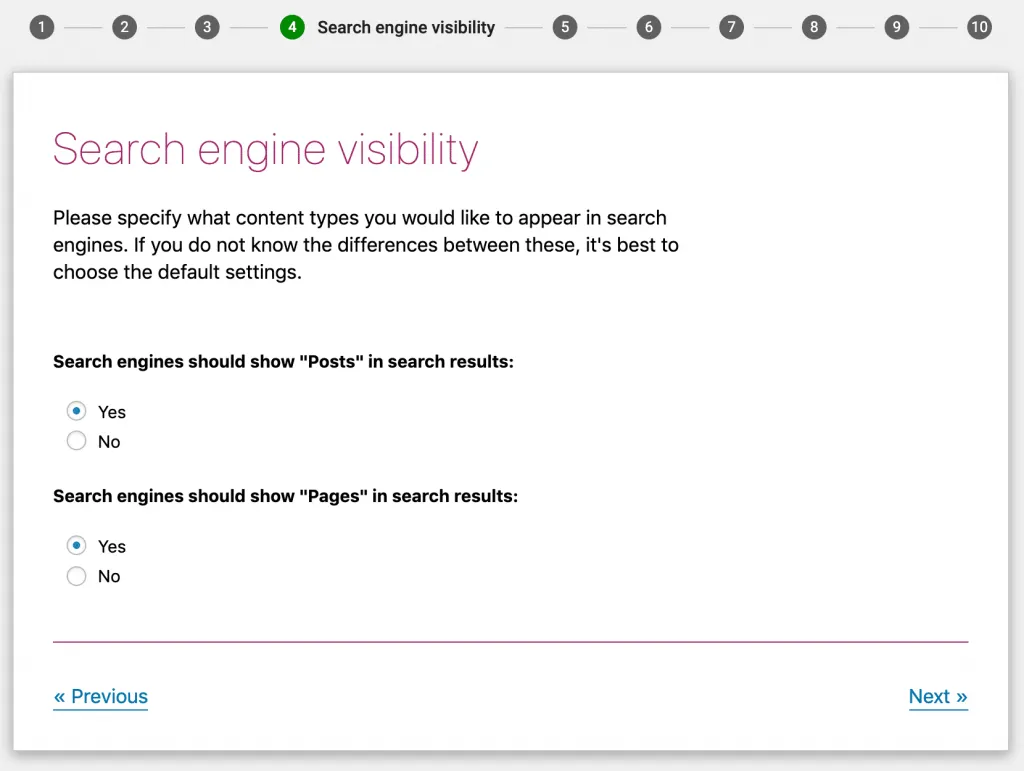The height and width of the screenshot is (771, 1024).
Task: Select Yes for showing Pages in search results
Action: tap(77, 546)
